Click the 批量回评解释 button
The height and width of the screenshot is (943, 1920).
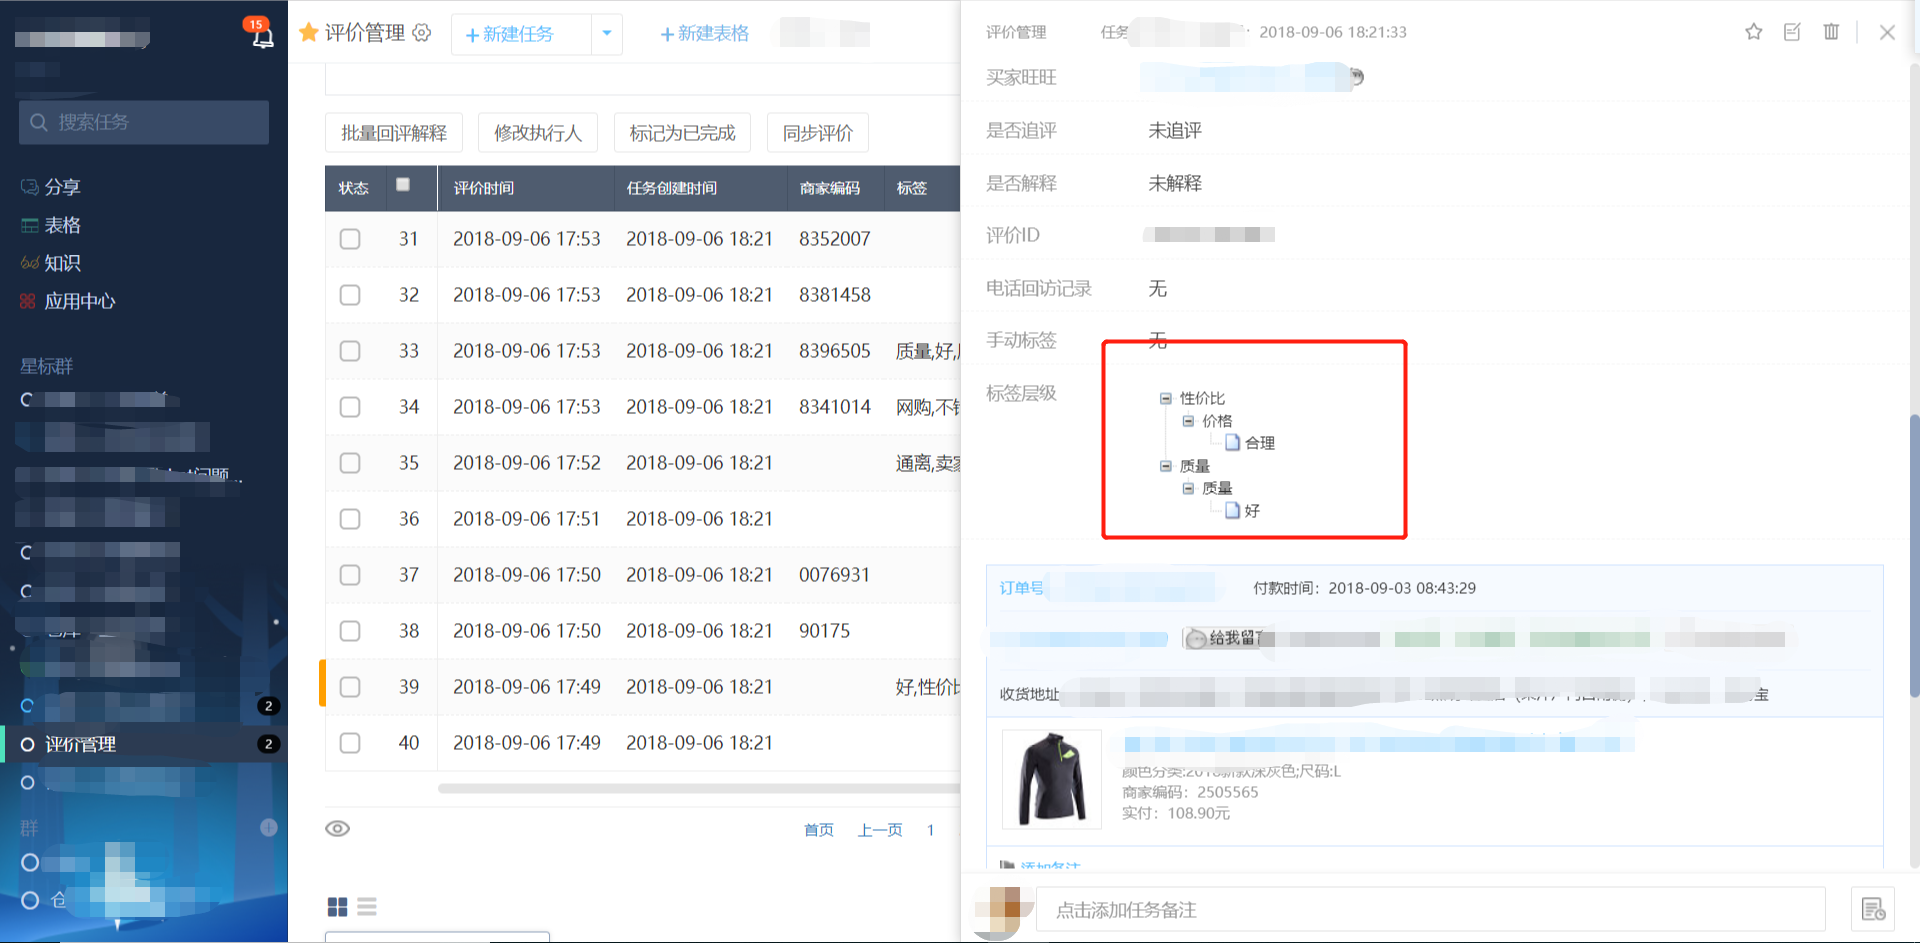point(394,133)
